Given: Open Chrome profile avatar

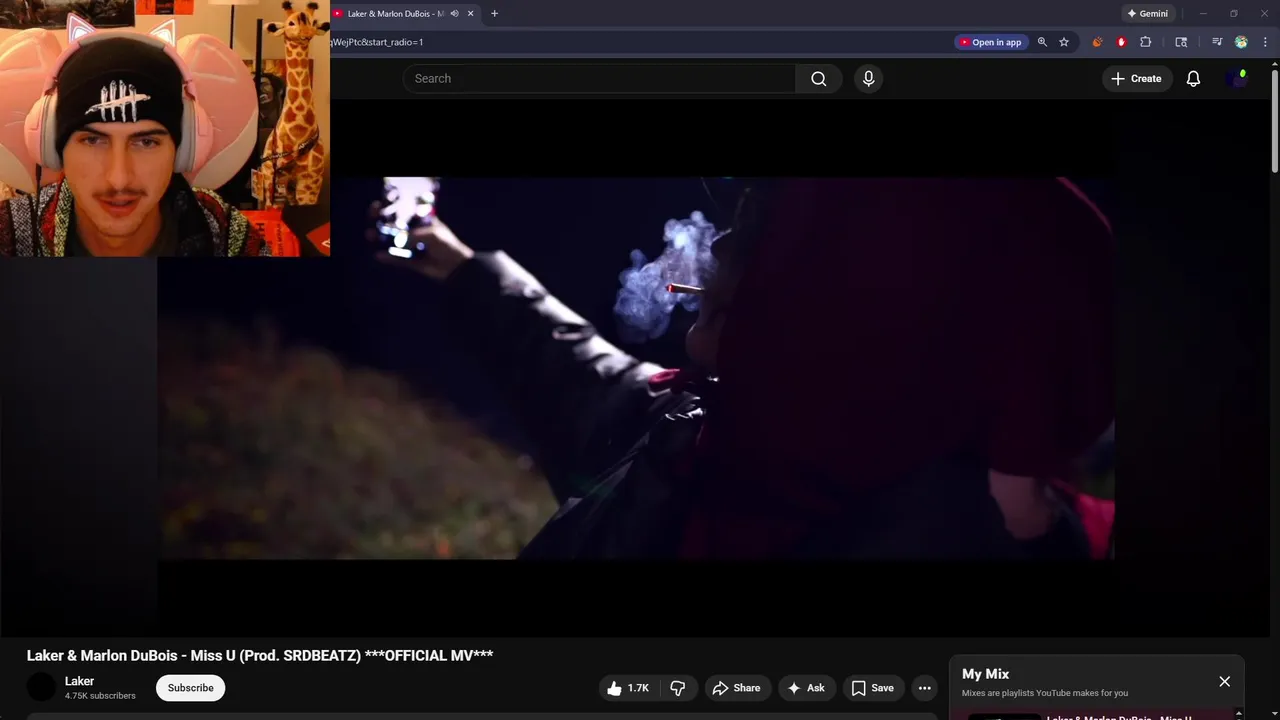Looking at the screenshot, I should [x=1241, y=42].
